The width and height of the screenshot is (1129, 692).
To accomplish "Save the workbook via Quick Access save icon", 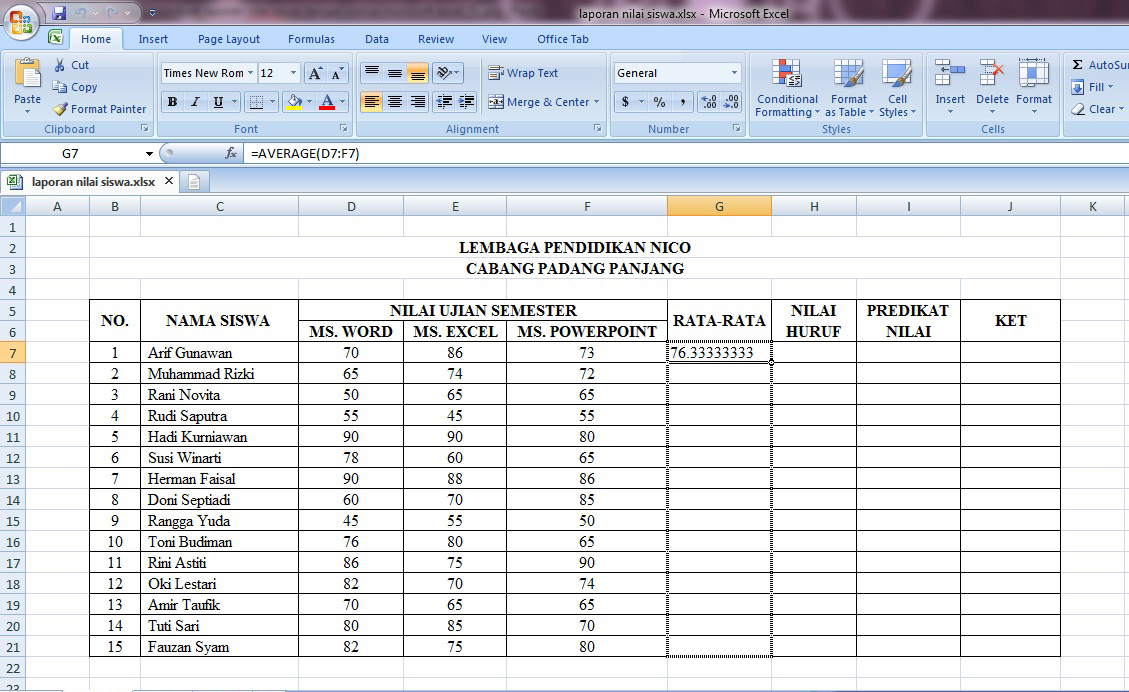I will click(x=59, y=13).
